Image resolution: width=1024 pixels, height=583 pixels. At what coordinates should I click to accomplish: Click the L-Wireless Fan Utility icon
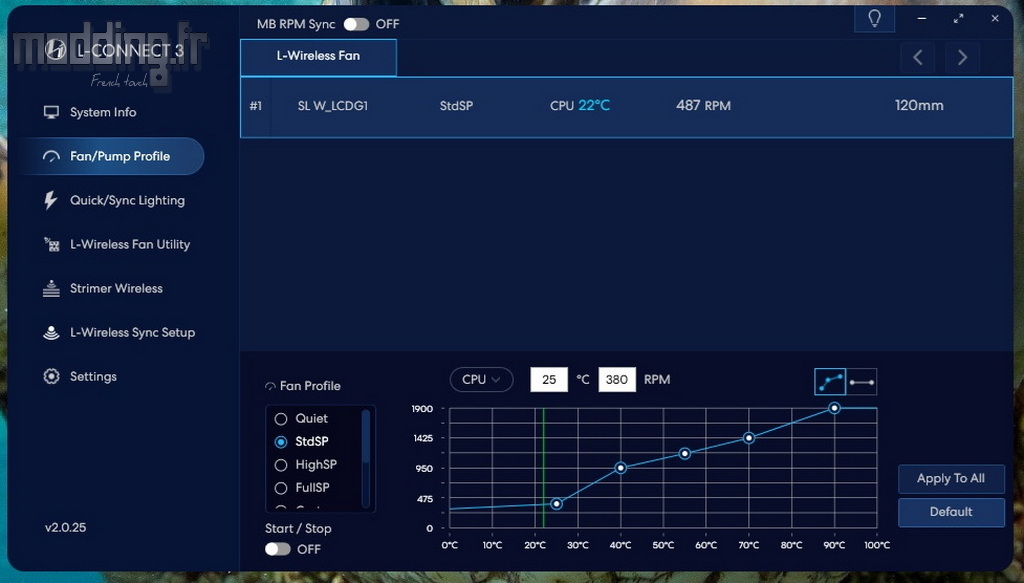[51, 244]
